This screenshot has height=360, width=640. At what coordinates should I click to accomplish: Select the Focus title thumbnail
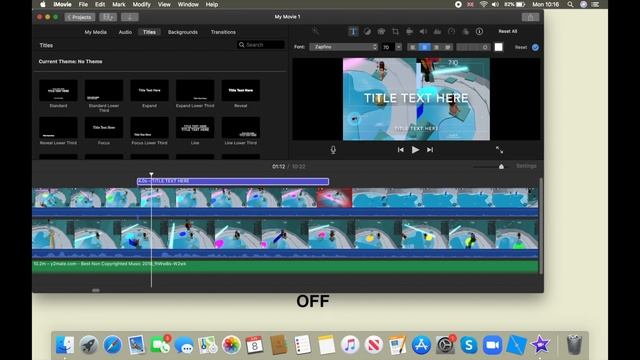[x=104, y=128]
